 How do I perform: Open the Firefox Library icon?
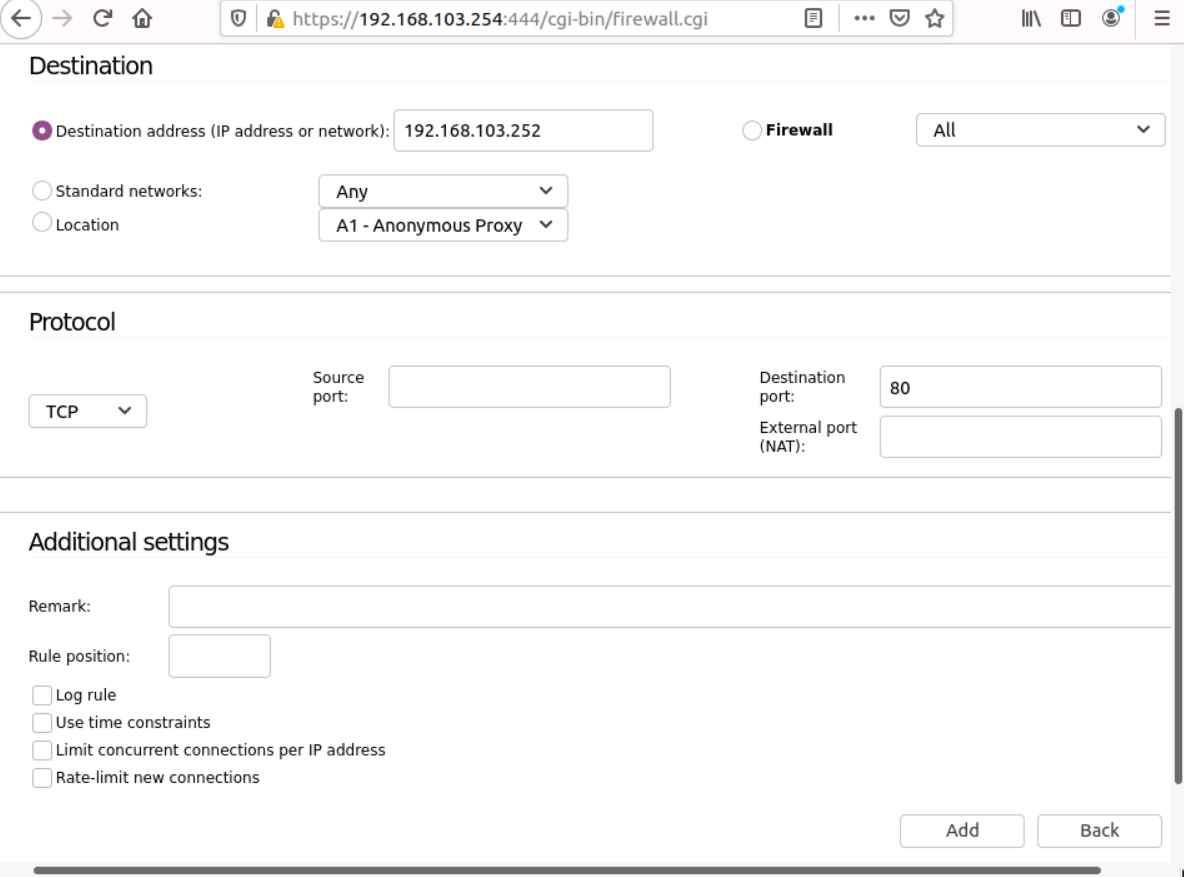(1031, 20)
